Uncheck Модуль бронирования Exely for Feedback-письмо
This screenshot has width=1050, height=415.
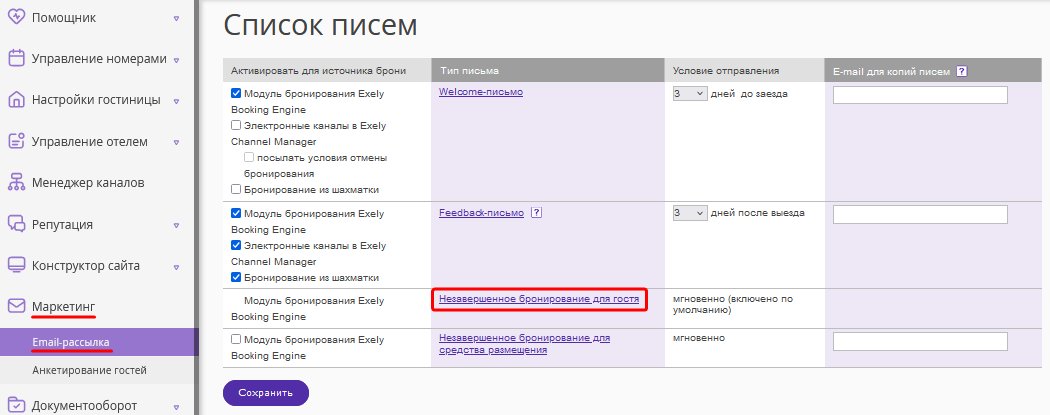(x=236, y=214)
